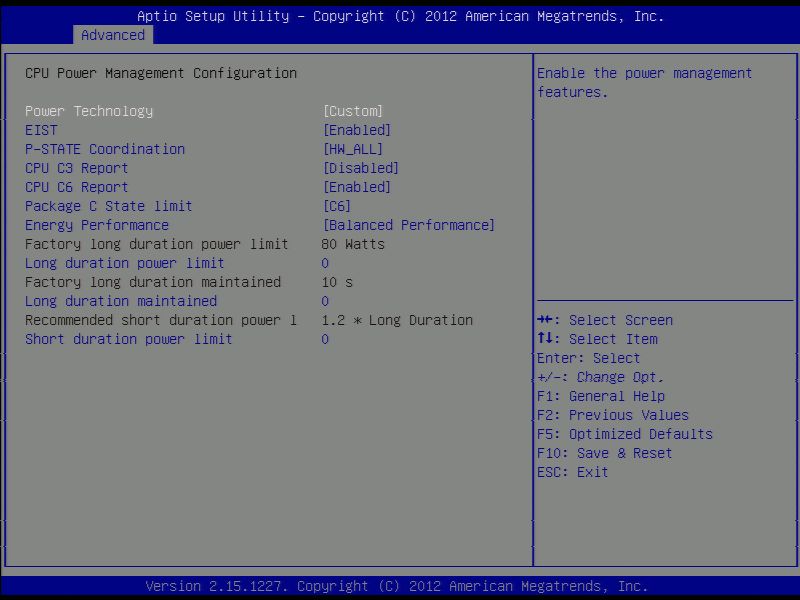This screenshot has width=800, height=600.
Task: Open the [Balanced Performance] dropdown
Action: click(409, 225)
